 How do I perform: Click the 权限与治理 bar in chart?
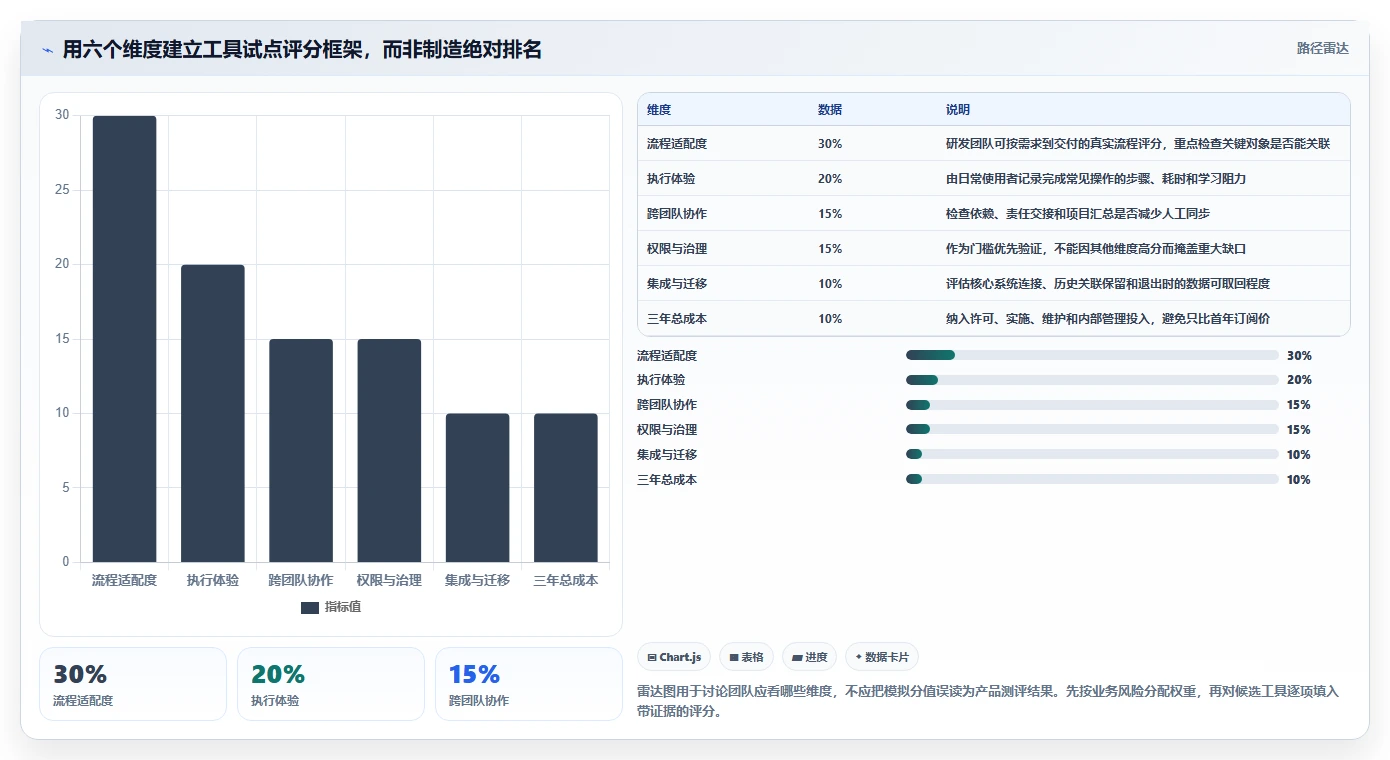point(389,450)
